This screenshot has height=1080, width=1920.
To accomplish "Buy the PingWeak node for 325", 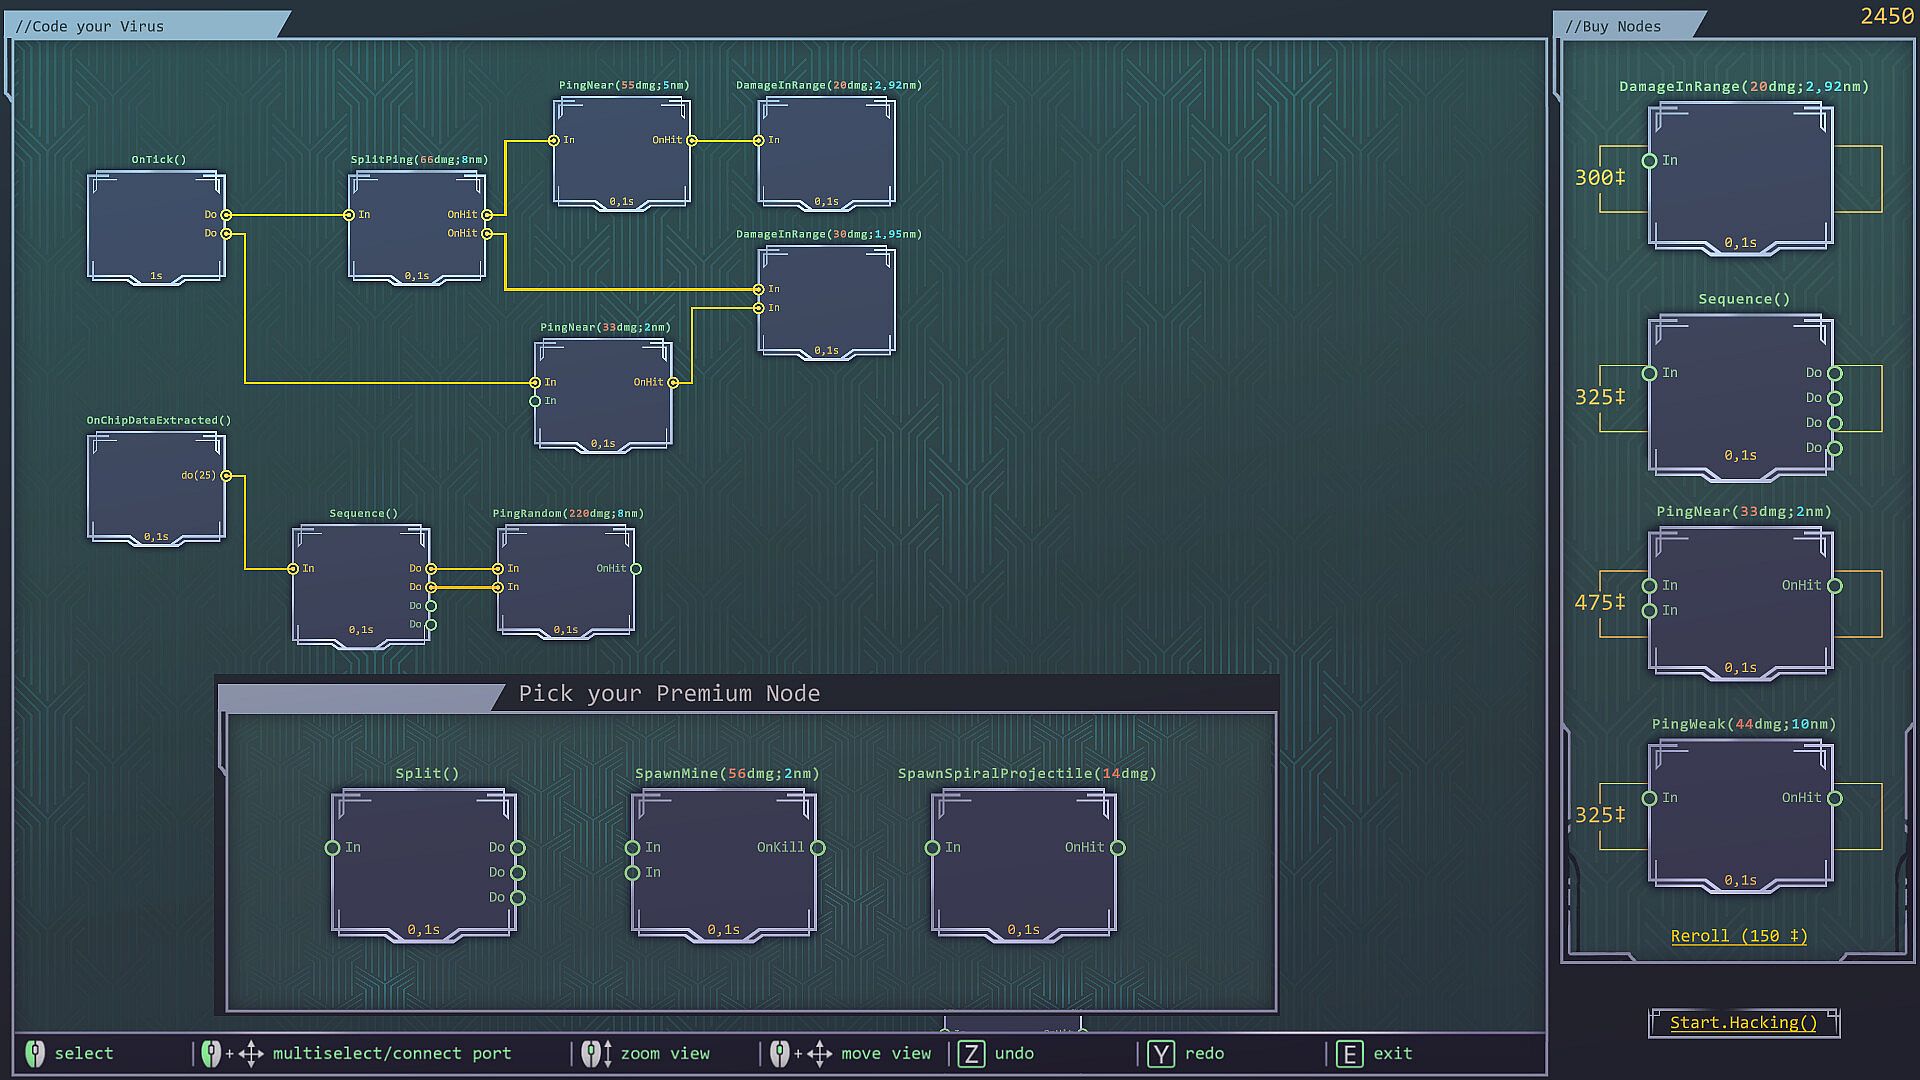I will [x=1740, y=814].
